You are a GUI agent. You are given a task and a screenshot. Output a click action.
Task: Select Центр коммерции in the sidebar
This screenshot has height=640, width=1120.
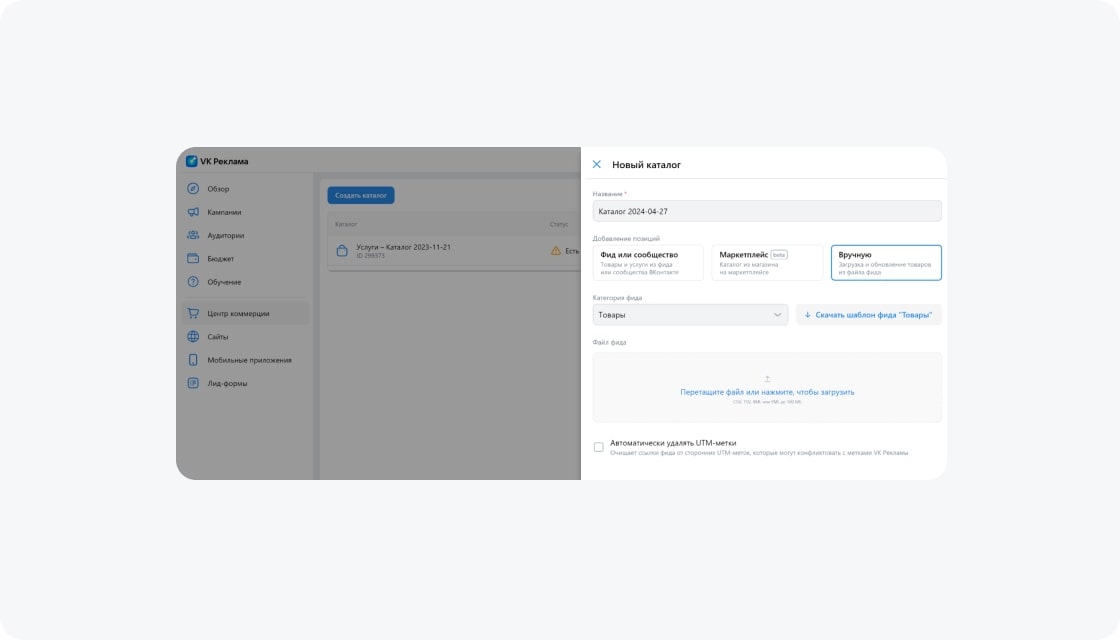[x=244, y=313]
